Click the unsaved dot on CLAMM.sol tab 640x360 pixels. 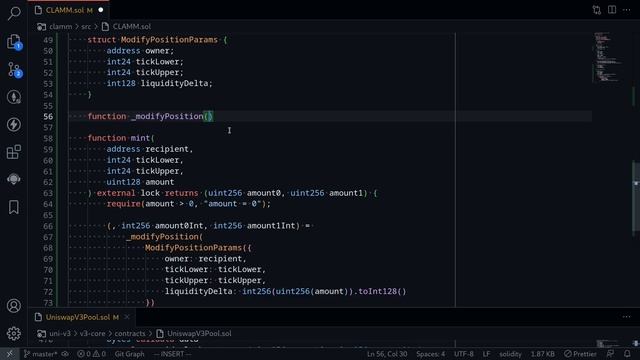pyautogui.click(x=101, y=10)
